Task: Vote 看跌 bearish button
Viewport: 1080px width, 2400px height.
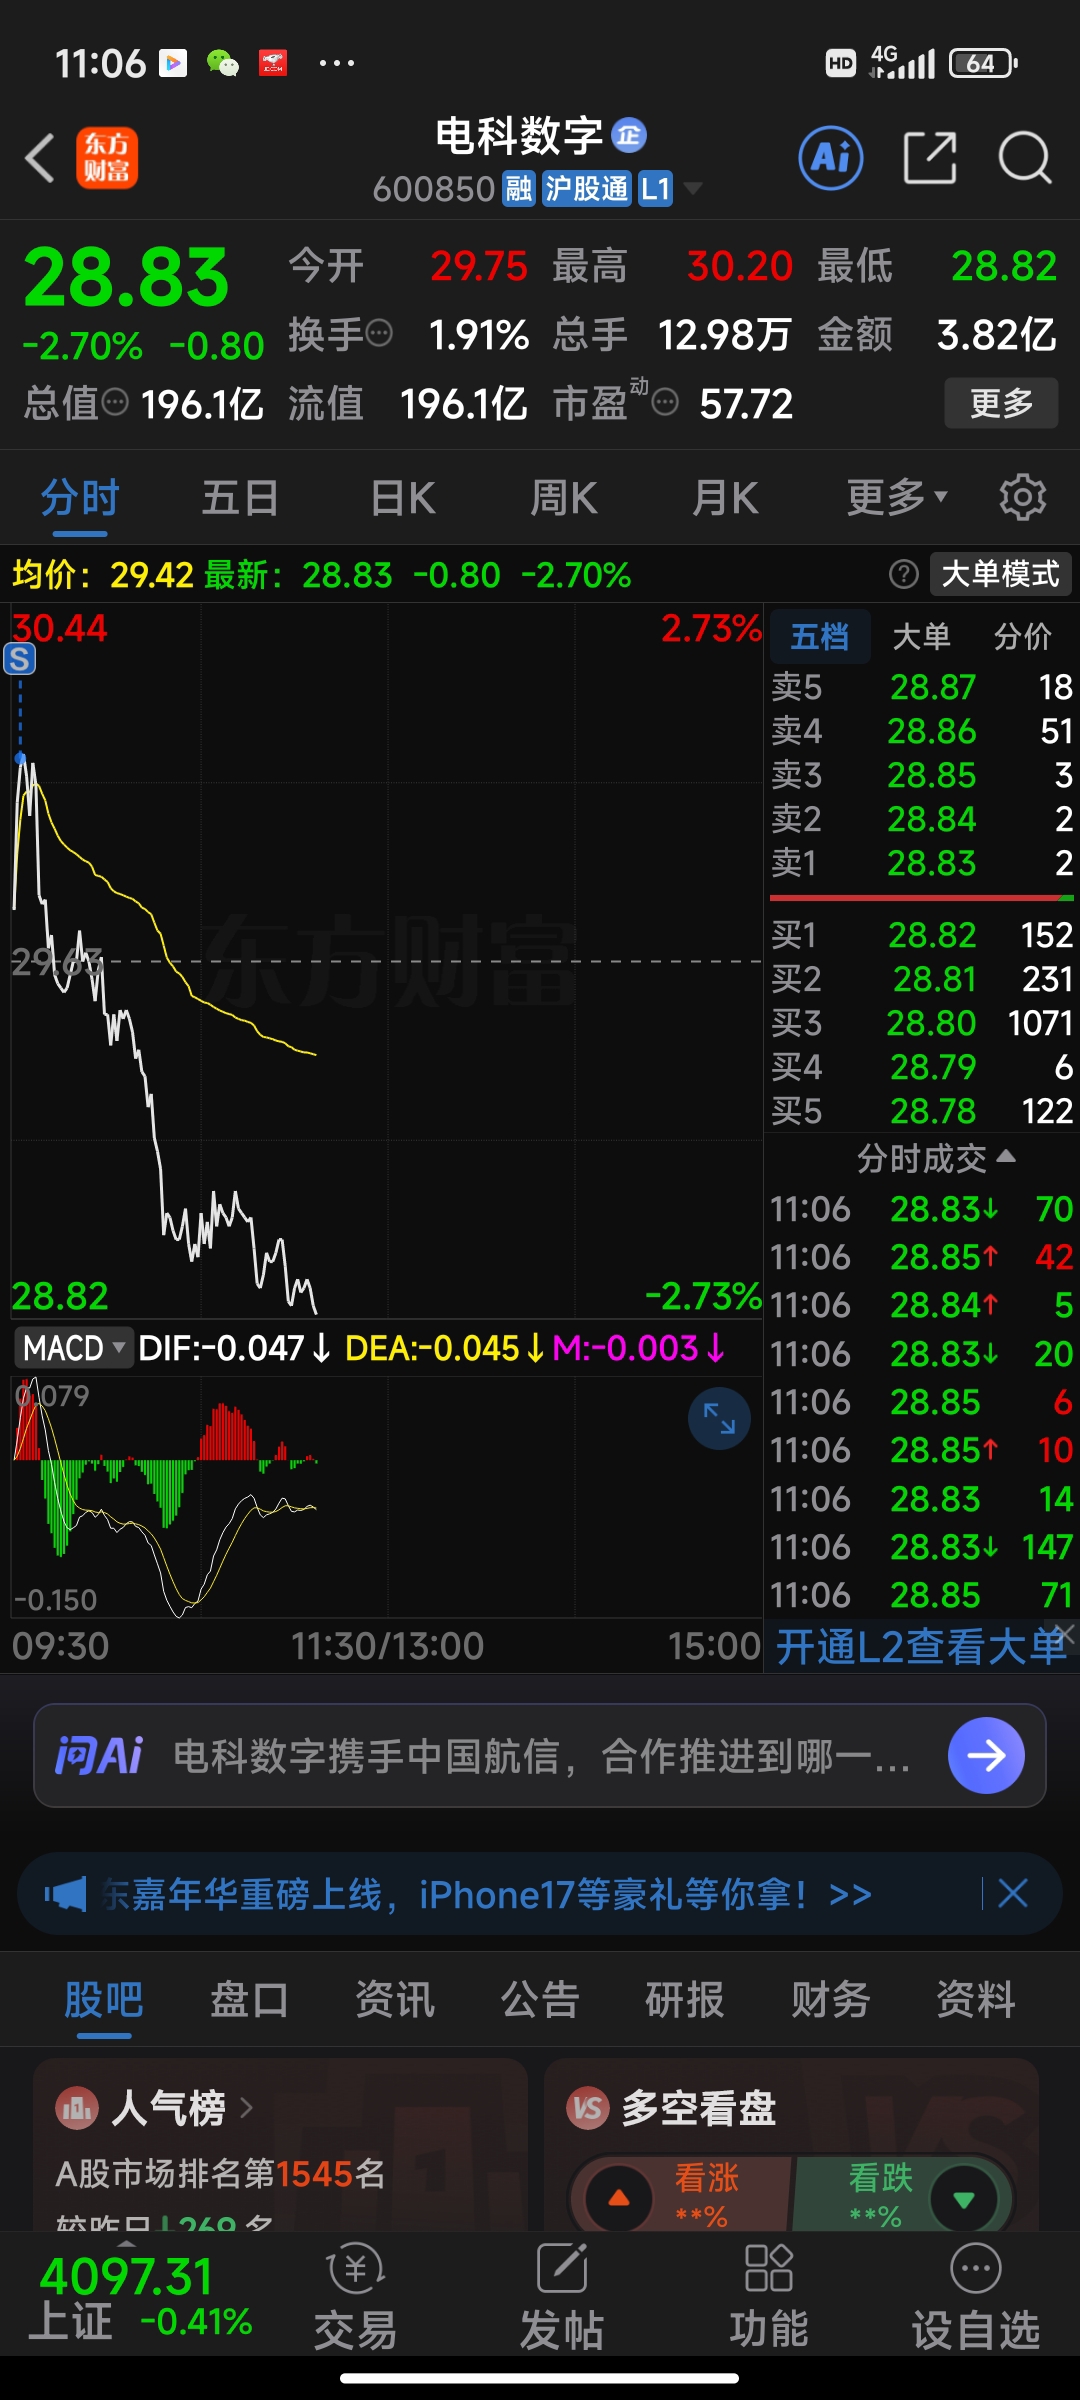Action: [903, 2195]
